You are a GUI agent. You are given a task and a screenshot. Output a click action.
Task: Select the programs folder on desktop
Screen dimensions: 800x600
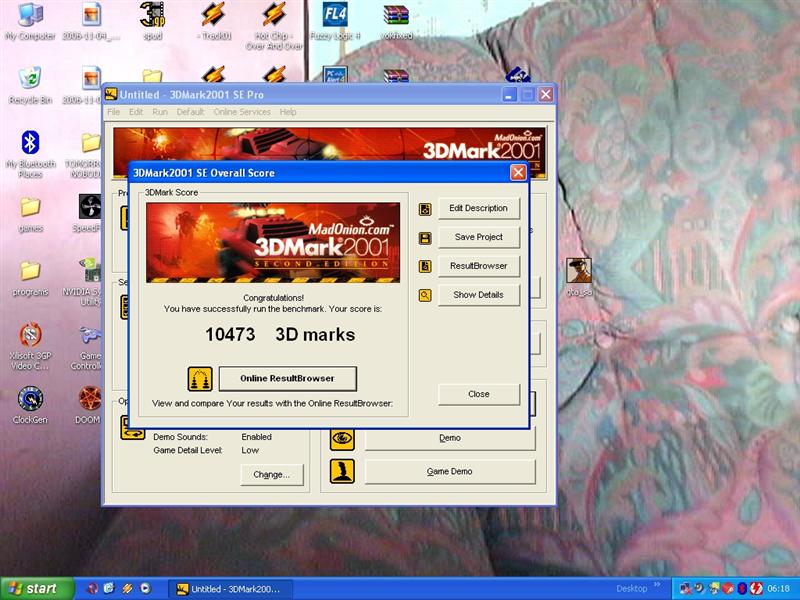coord(30,279)
